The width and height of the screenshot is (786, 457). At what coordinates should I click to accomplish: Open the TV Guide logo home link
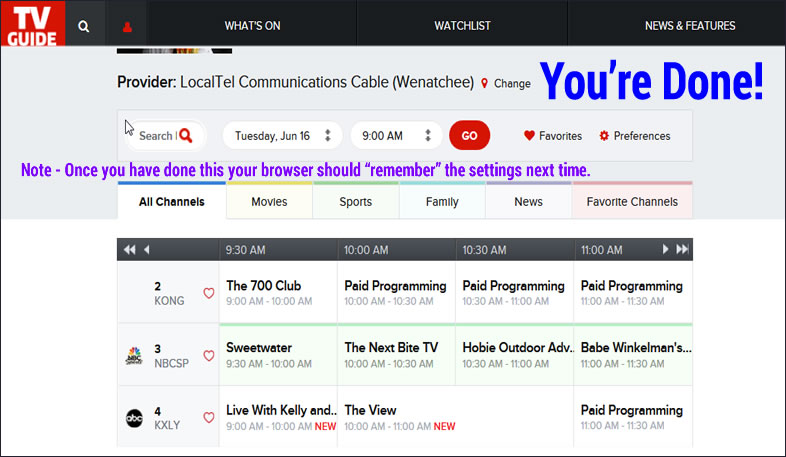[33, 24]
